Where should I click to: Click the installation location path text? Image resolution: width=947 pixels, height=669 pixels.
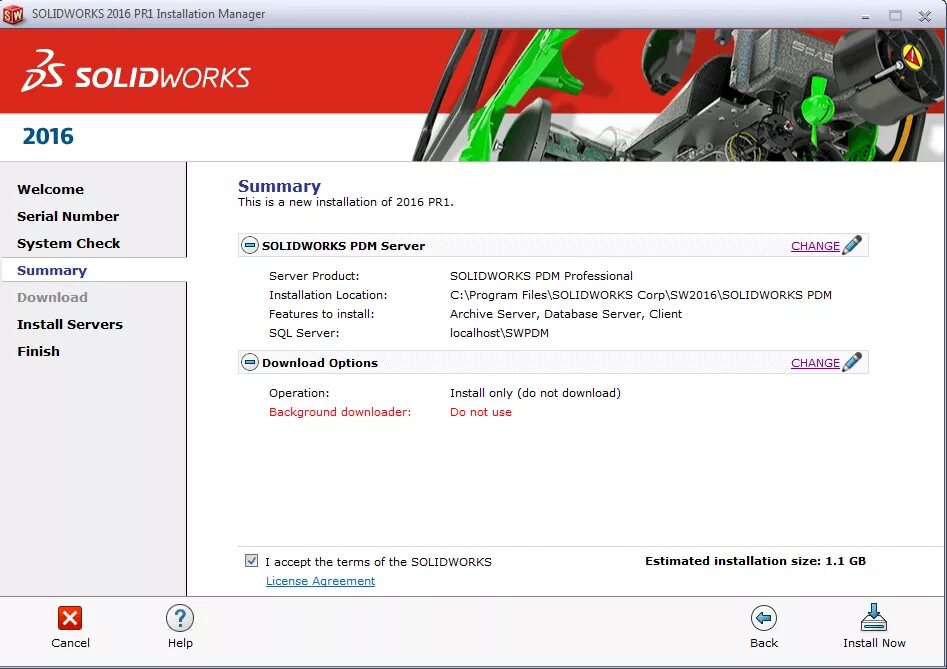point(641,295)
